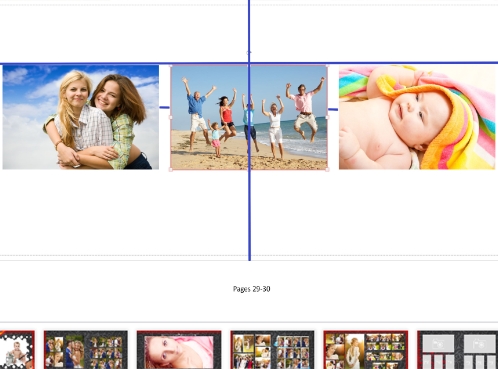Choose the layout with woman in pink
The height and width of the screenshot is (369, 498).
click(179, 350)
